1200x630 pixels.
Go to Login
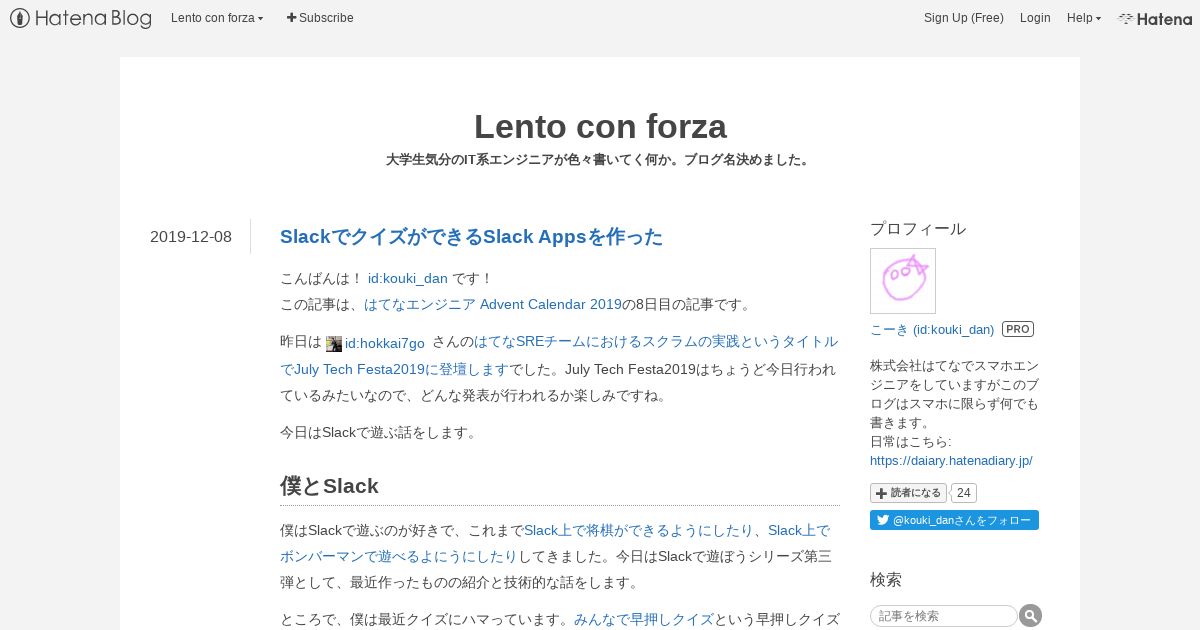[1035, 18]
